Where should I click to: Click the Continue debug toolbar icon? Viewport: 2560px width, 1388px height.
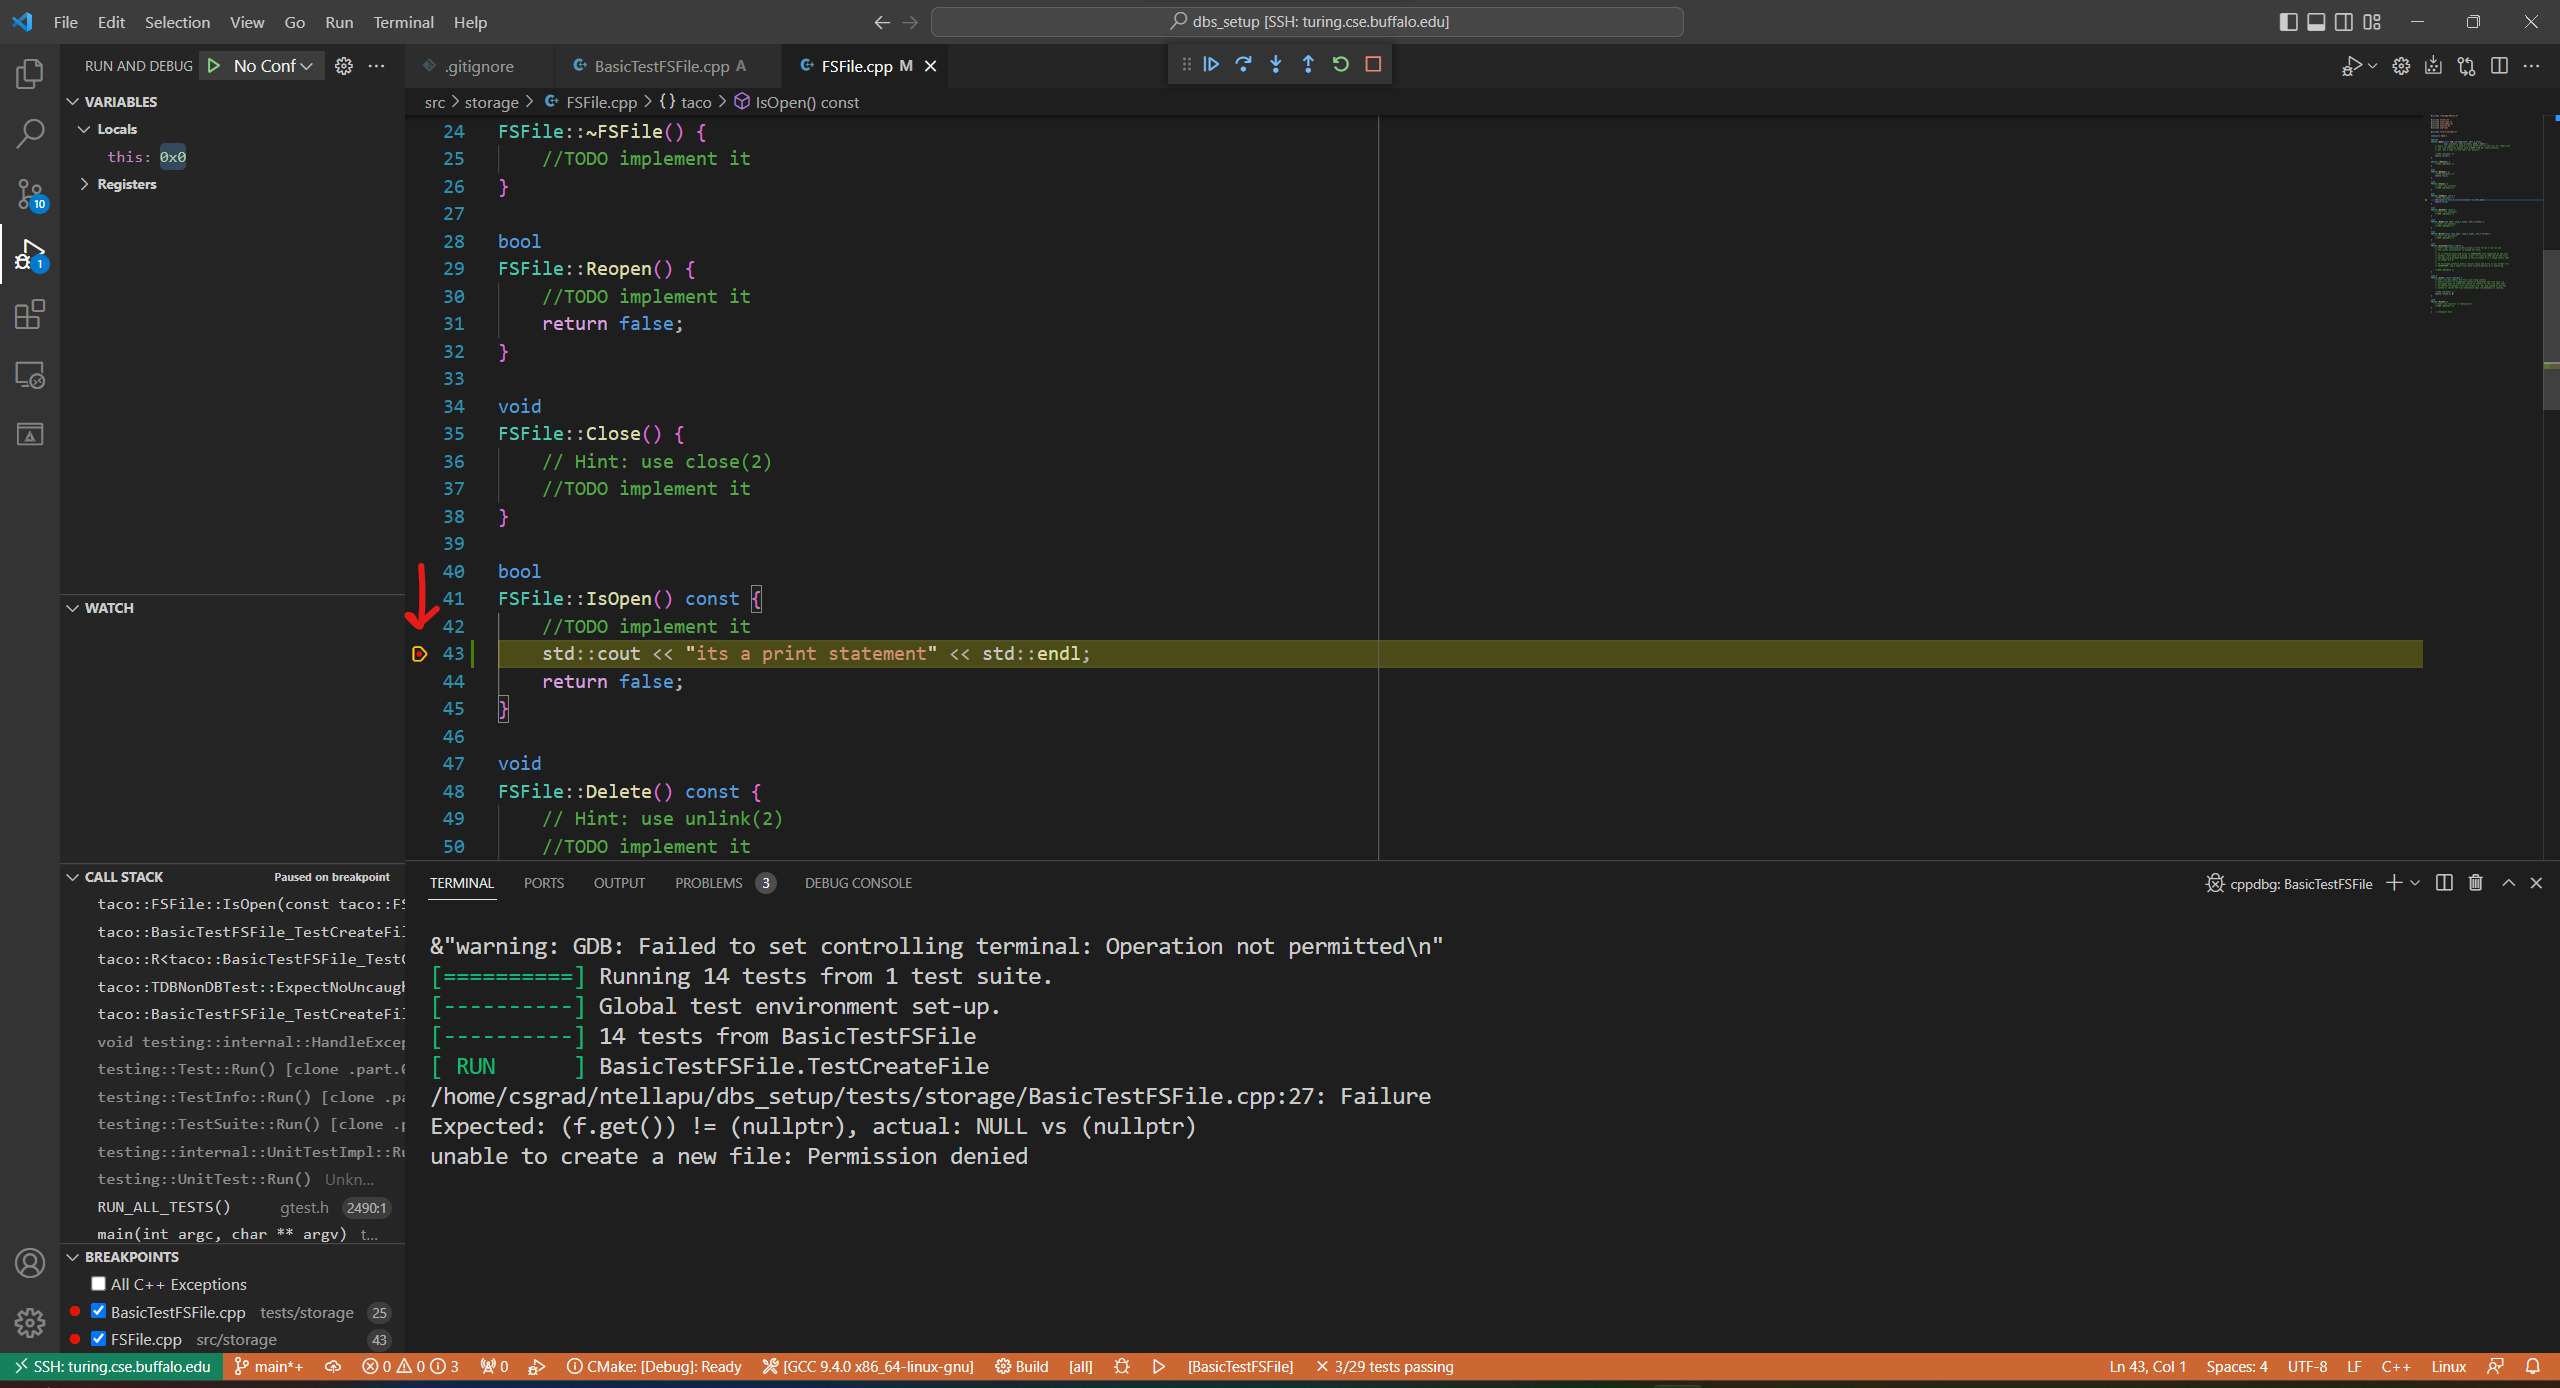click(x=1210, y=64)
